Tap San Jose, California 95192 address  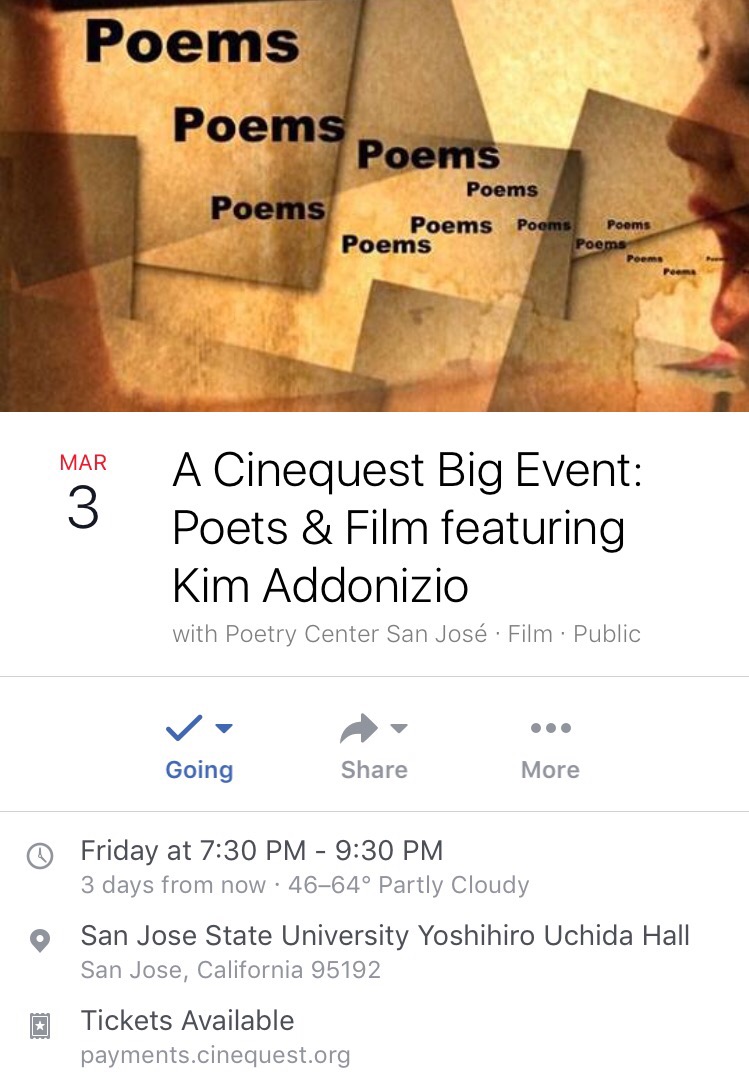(230, 970)
